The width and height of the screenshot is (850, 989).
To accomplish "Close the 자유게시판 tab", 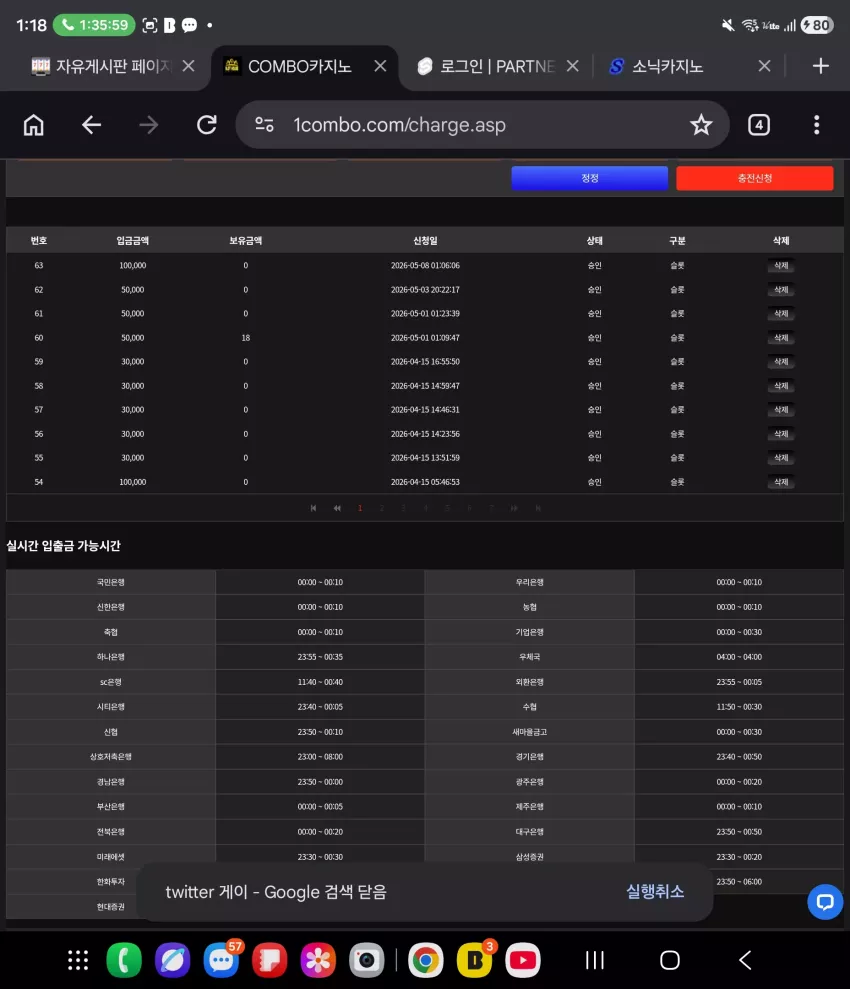I will click(188, 66).
